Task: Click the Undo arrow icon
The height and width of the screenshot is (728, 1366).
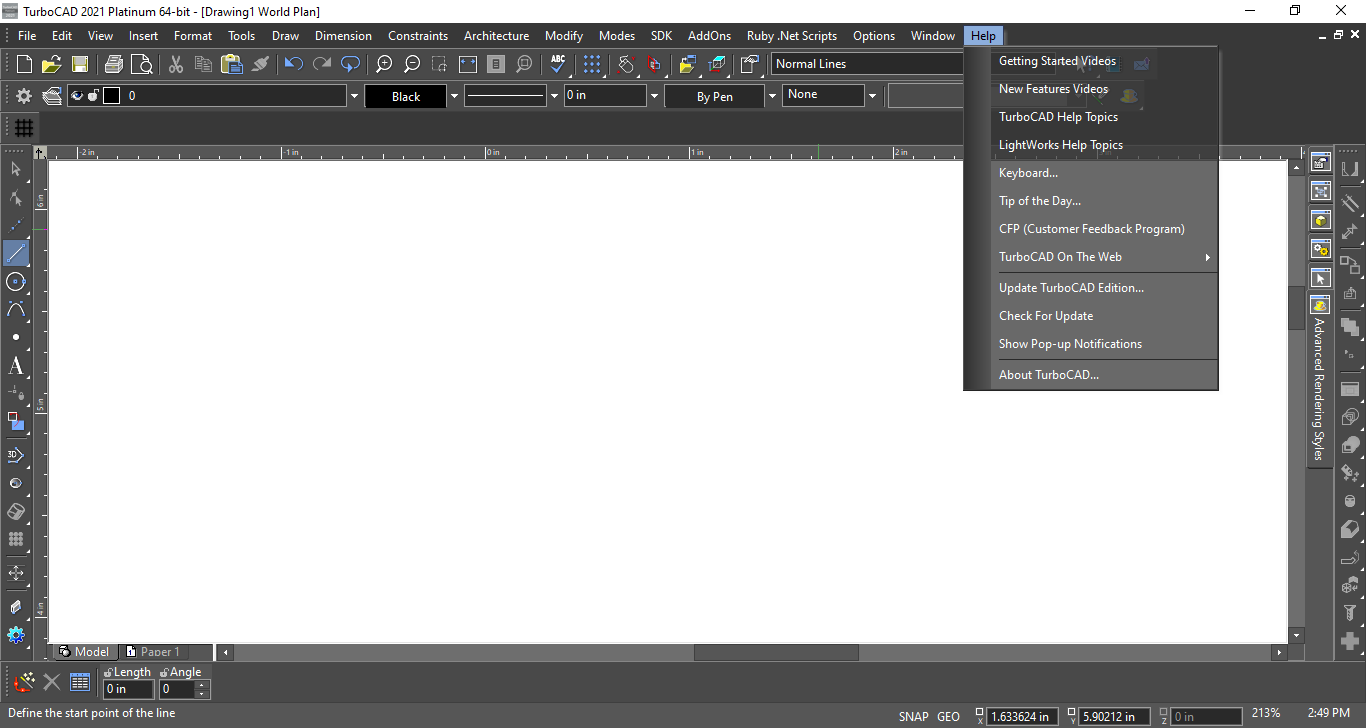Action: tap(294, 64)
